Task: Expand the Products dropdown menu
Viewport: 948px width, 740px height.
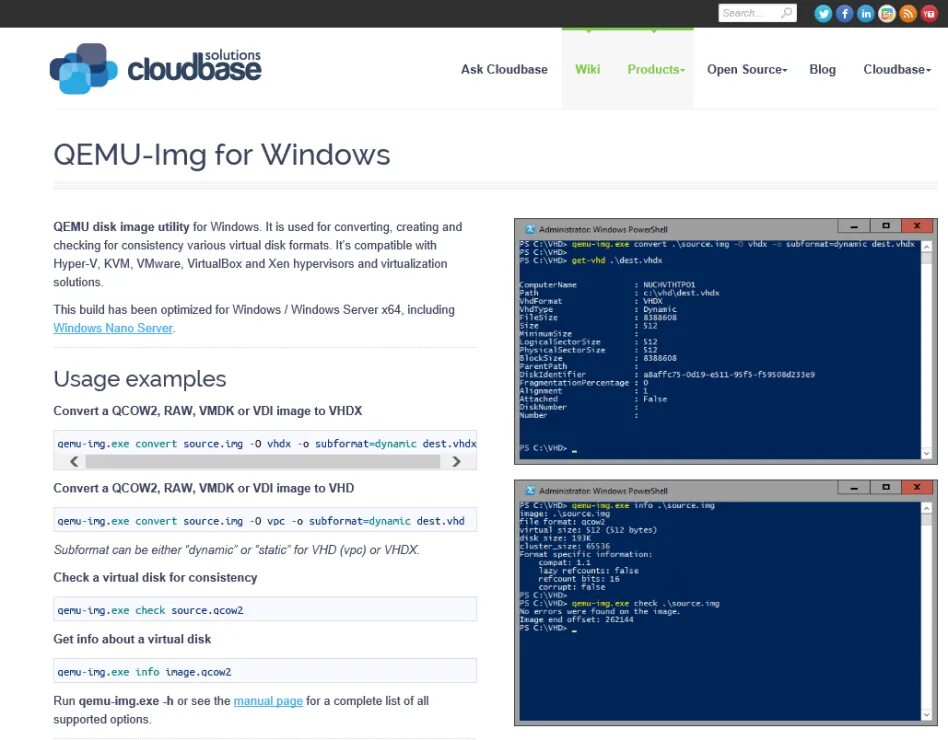Action: 656,70
